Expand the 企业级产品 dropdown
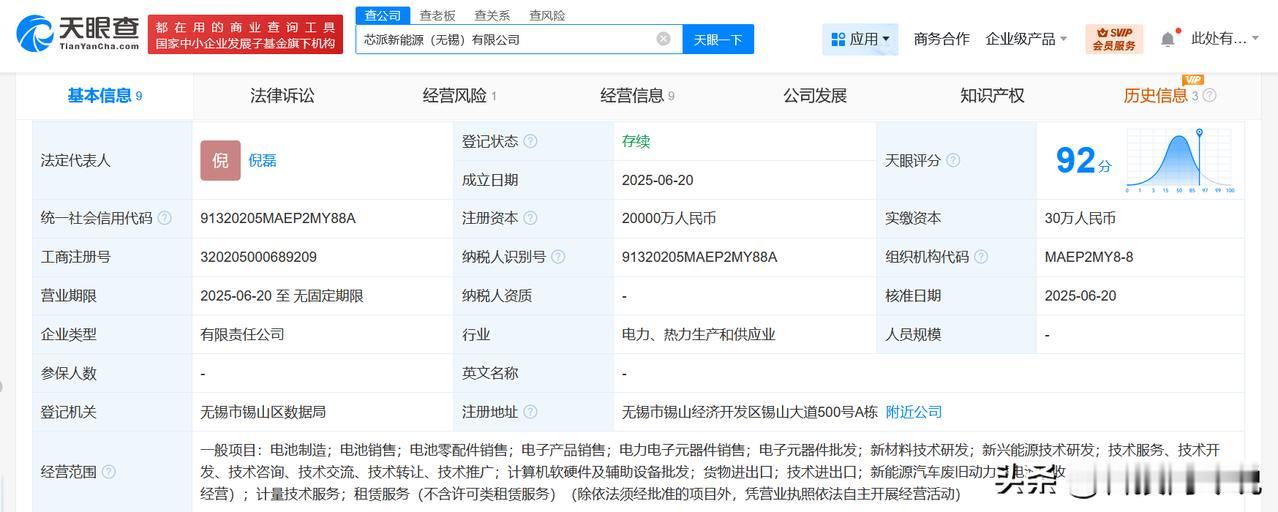Viewport: 1278px width, 512px height. pyautogui.click(x=1026, y=39)
